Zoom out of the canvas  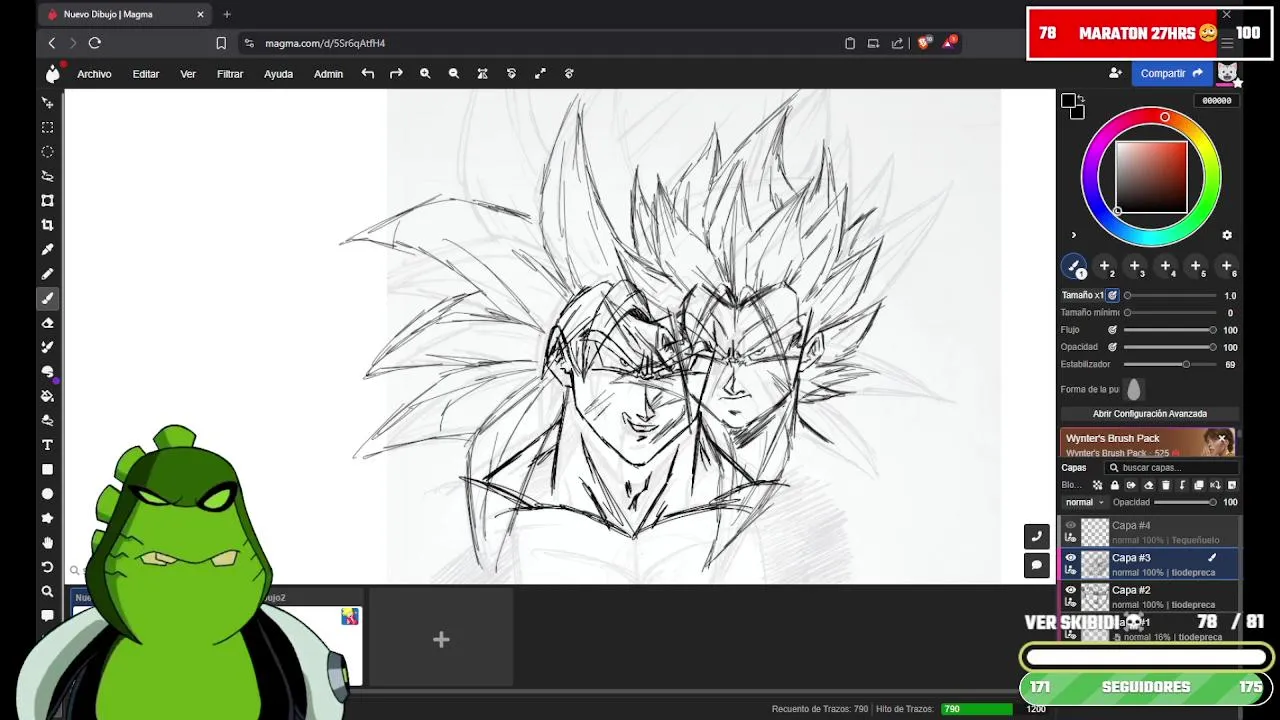click(x=454, y=73)
